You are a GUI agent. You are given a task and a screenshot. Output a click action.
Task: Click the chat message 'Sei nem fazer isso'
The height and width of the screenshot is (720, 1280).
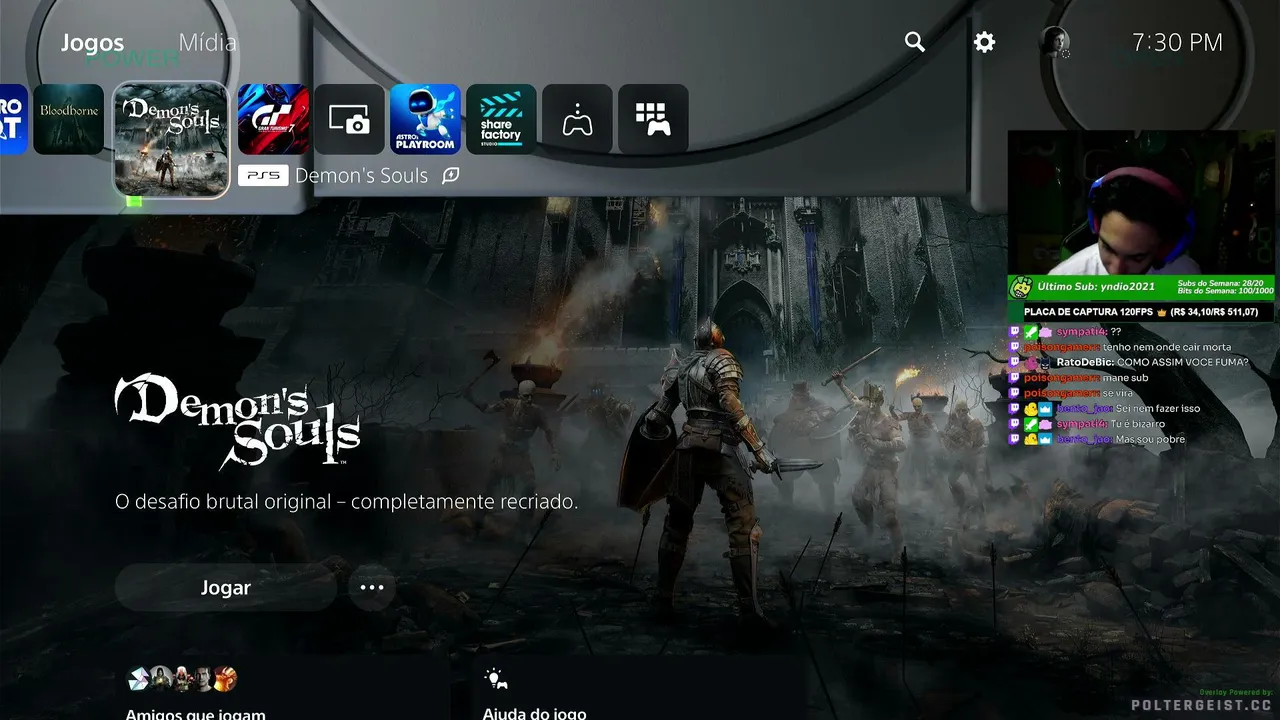click(x=1158, y=409)
